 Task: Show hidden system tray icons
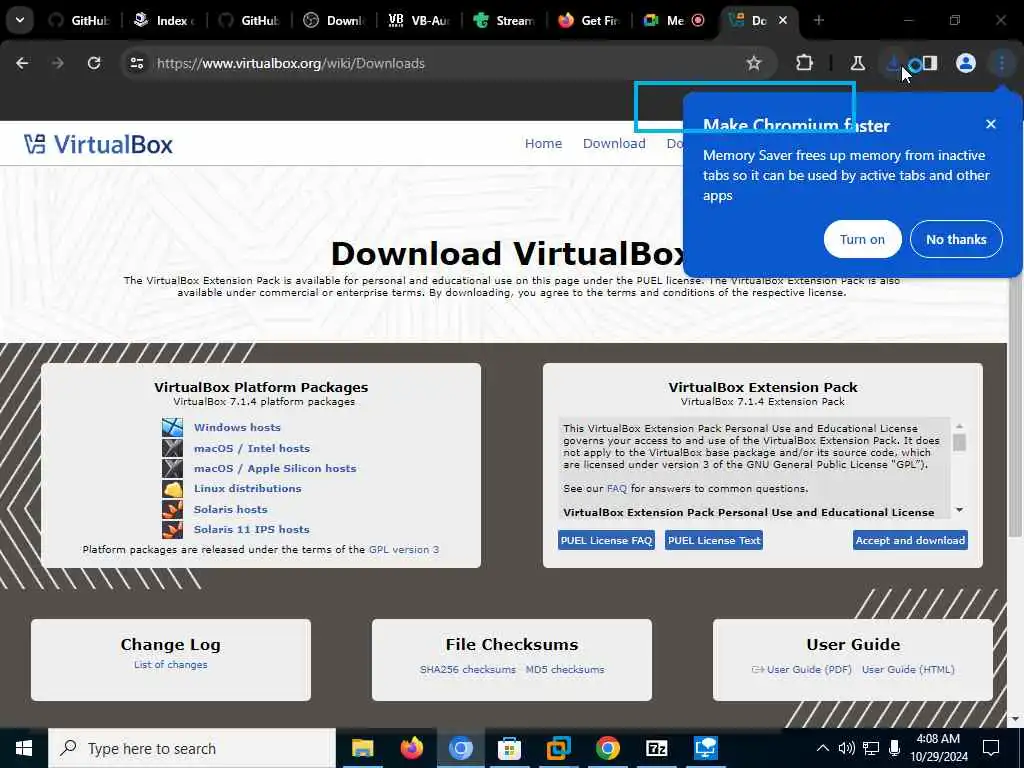point(823,748)
